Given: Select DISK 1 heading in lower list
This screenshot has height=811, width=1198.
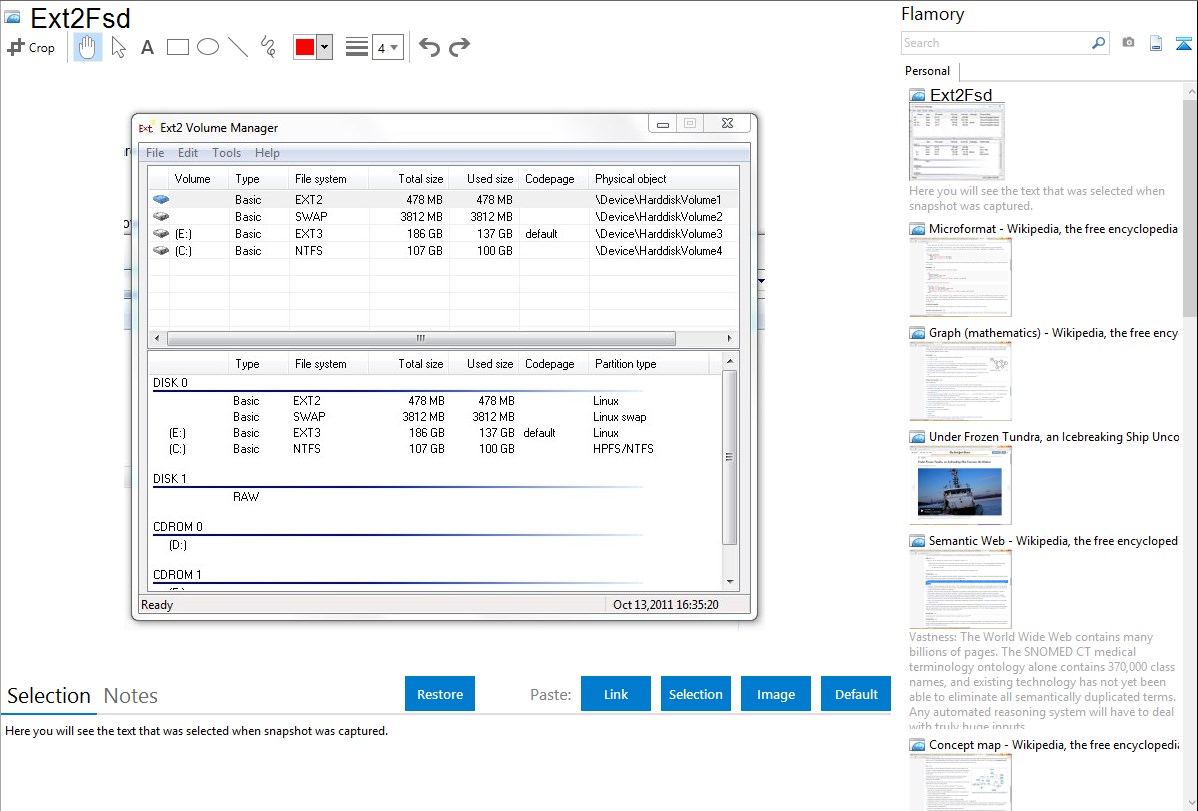Looking at the screenshot, I should pyautogui.click(x=170, y=478).
